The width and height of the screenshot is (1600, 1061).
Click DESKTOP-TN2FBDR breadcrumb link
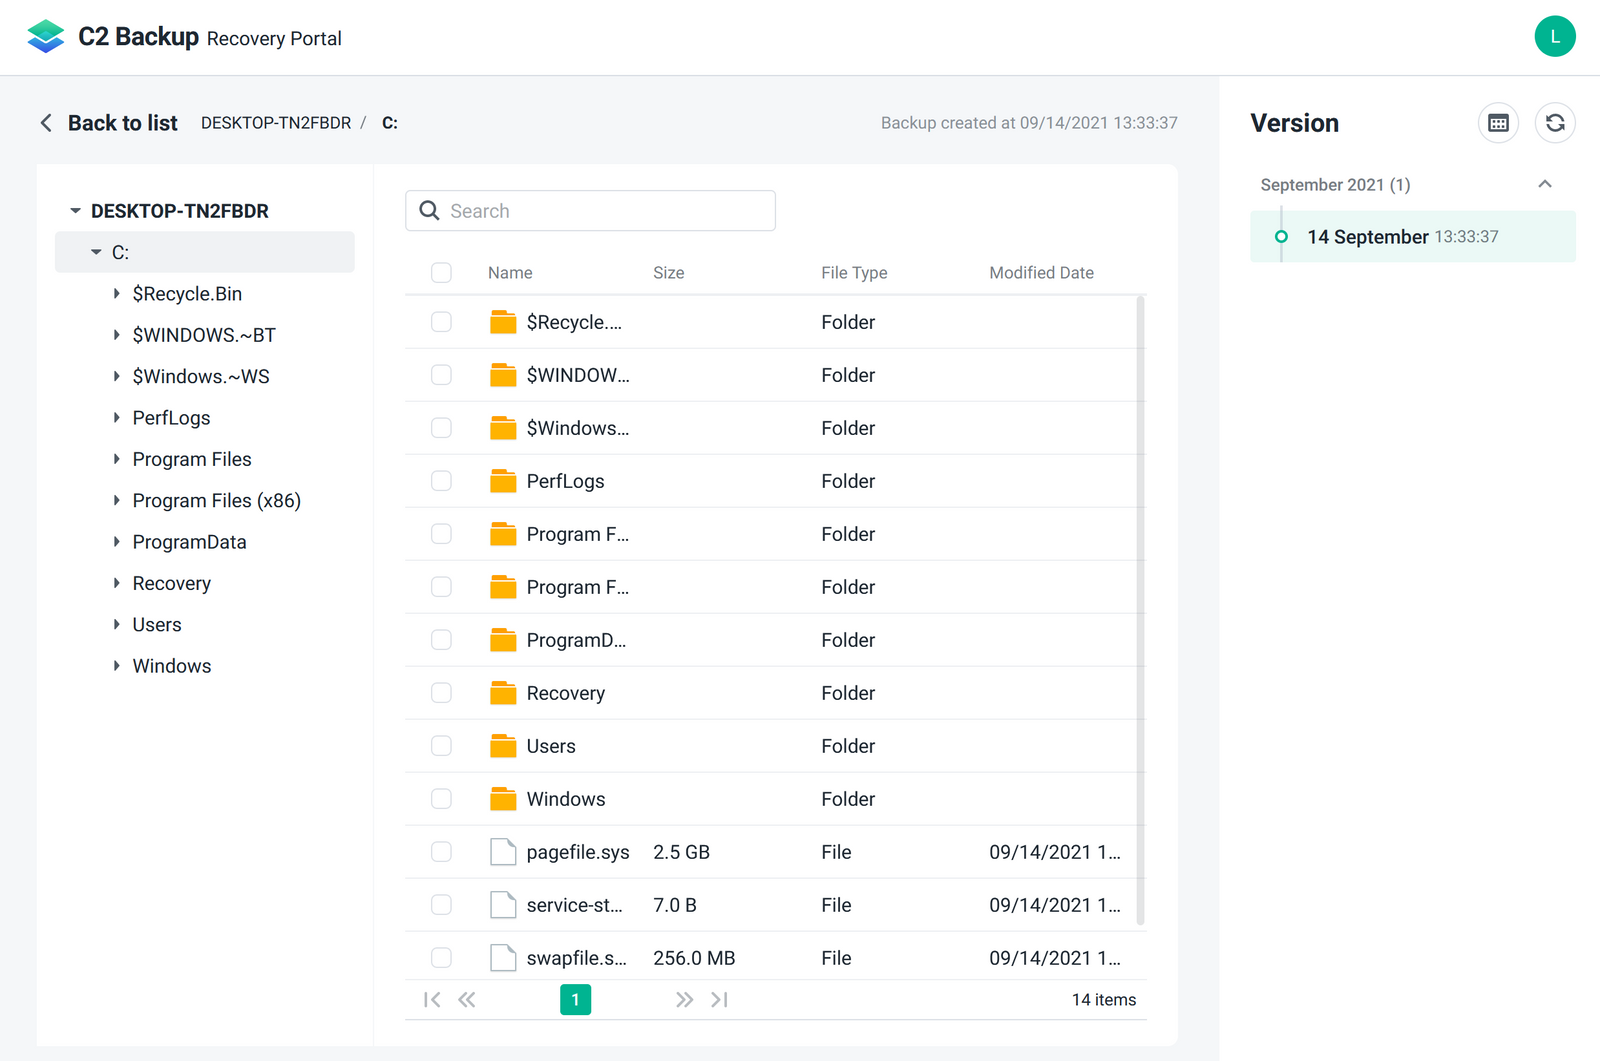(276, 123)
